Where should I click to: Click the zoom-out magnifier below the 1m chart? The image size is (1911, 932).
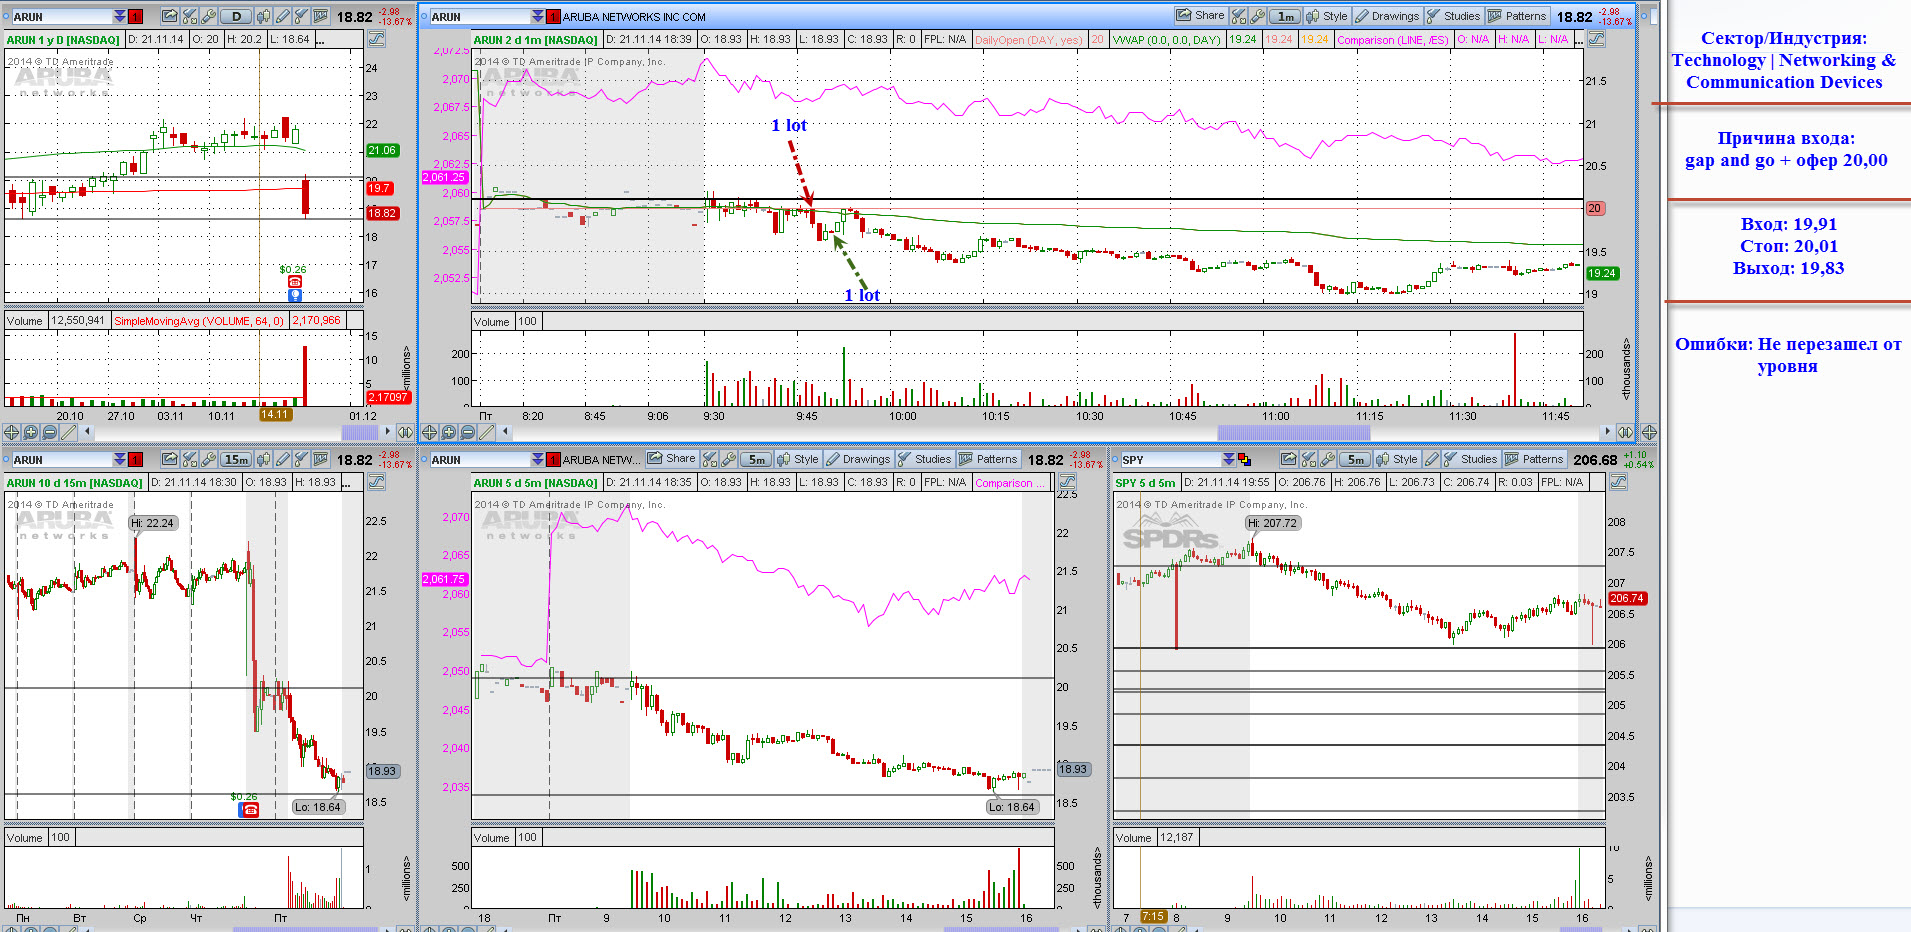pyautogui.click(x=467, y=432)
